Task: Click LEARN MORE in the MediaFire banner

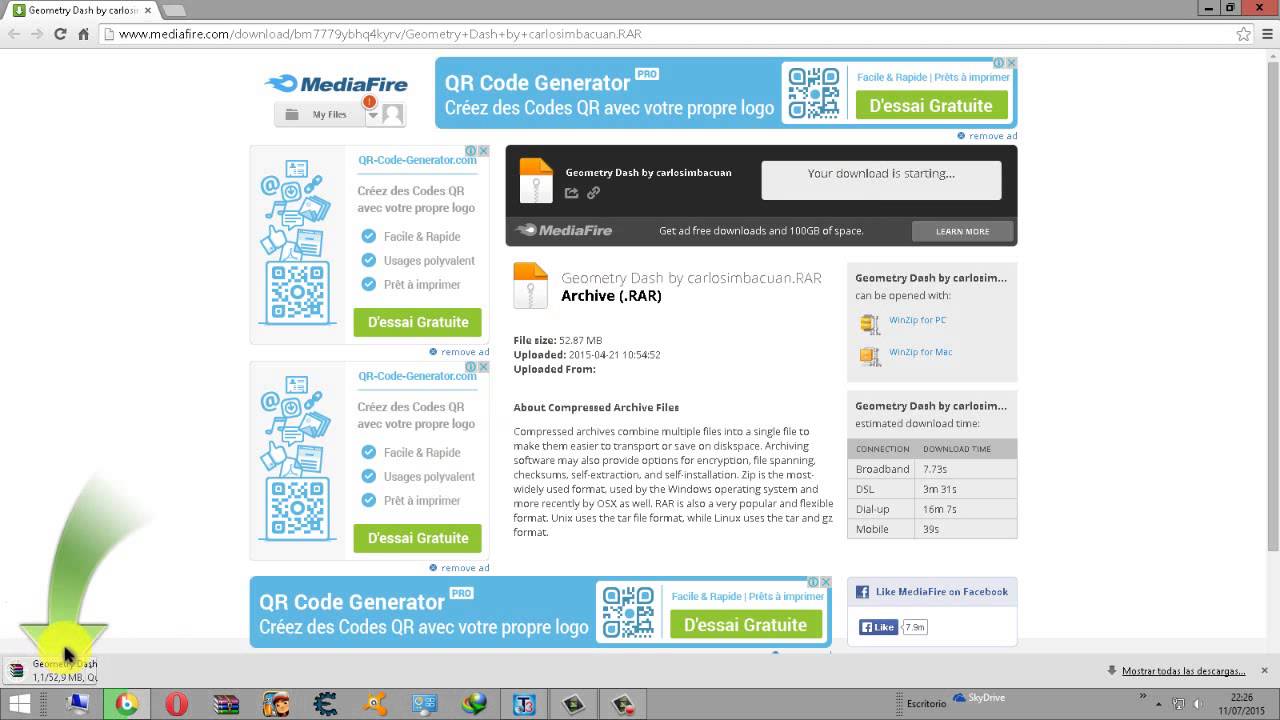Action: [x=962, y=231]
